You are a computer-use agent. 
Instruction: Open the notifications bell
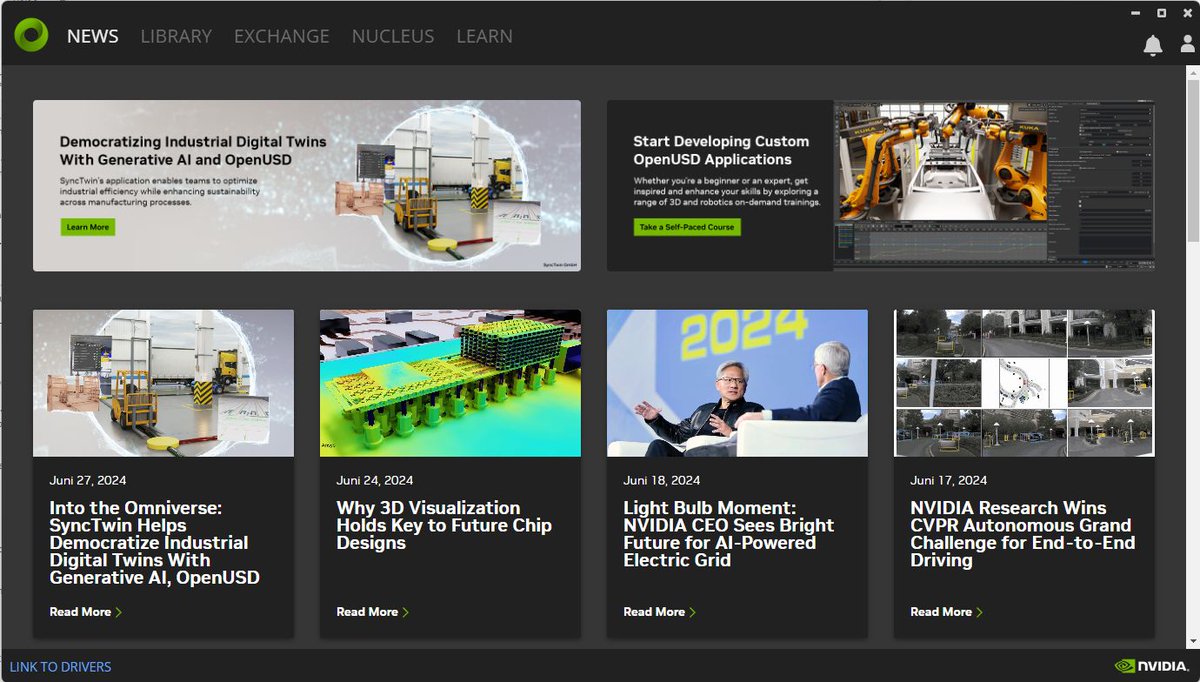(x=1153, y=45)
